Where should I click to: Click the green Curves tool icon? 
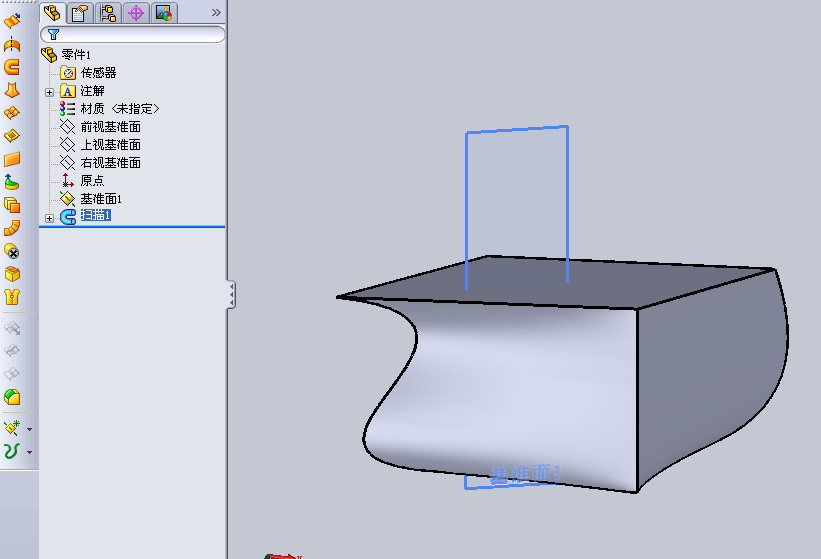(x=12, y=451)
